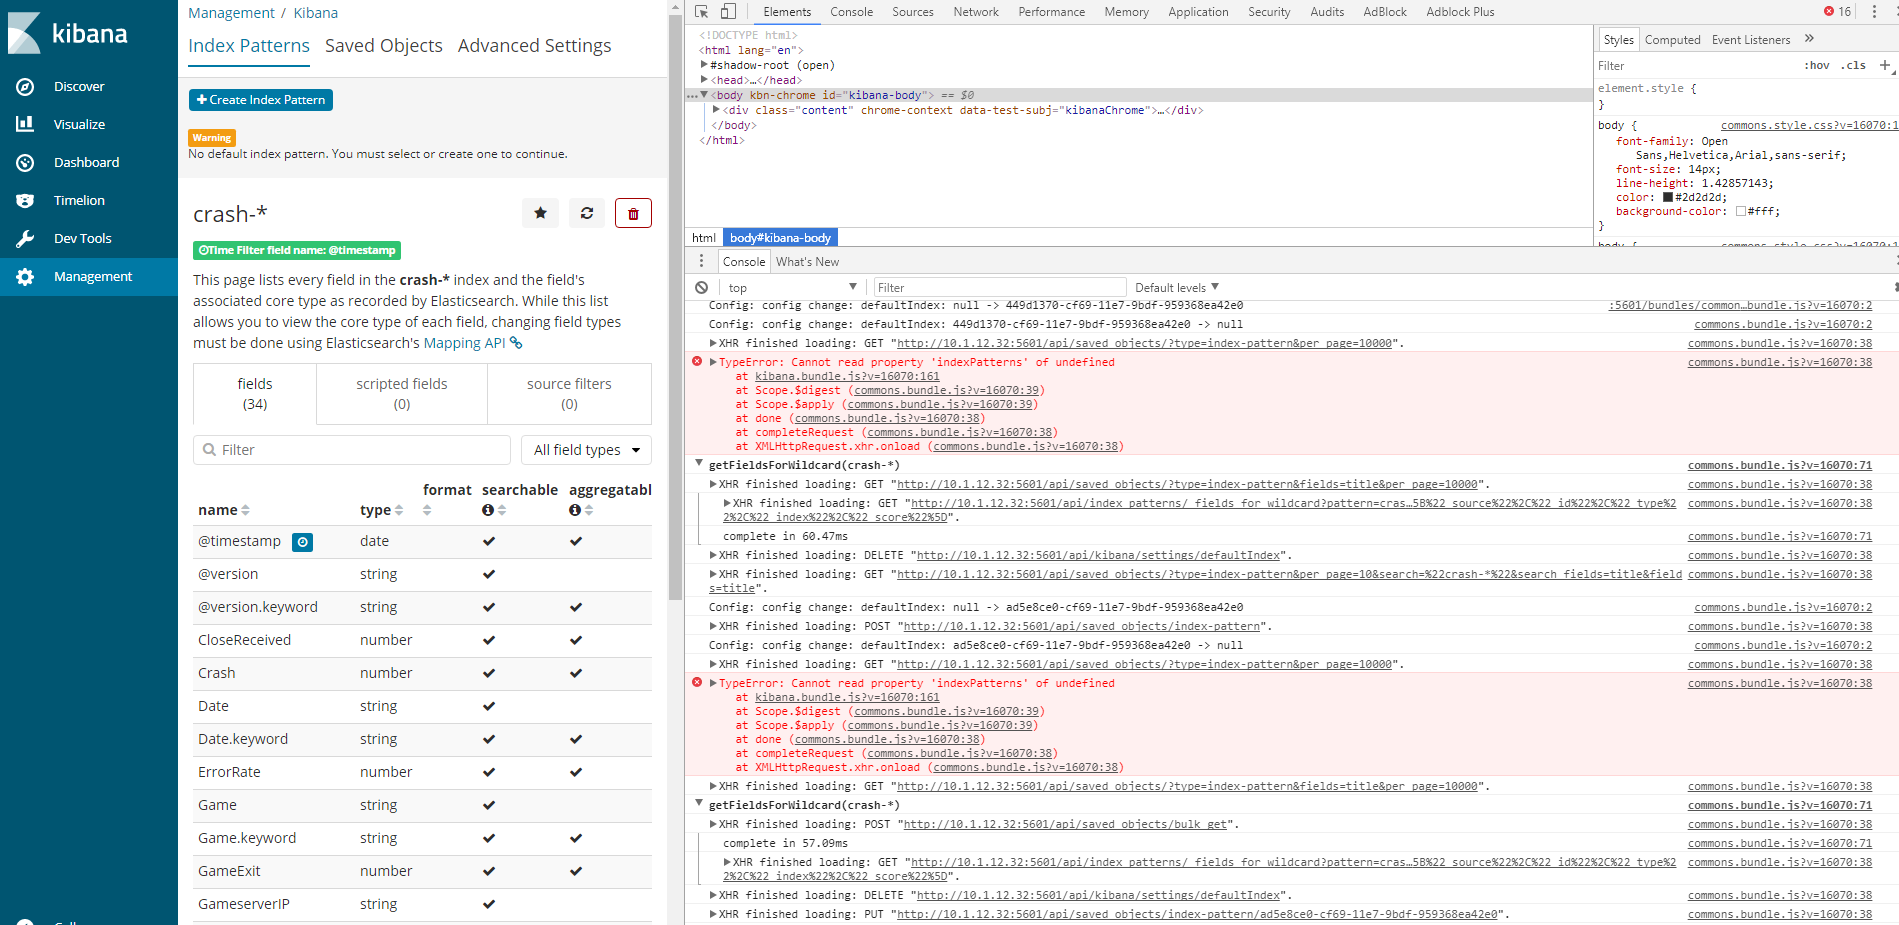Viewport: 1899px width, 925px height.
Task: Click the clock icon beside @timestamp
Action: [x=302, y=542]
